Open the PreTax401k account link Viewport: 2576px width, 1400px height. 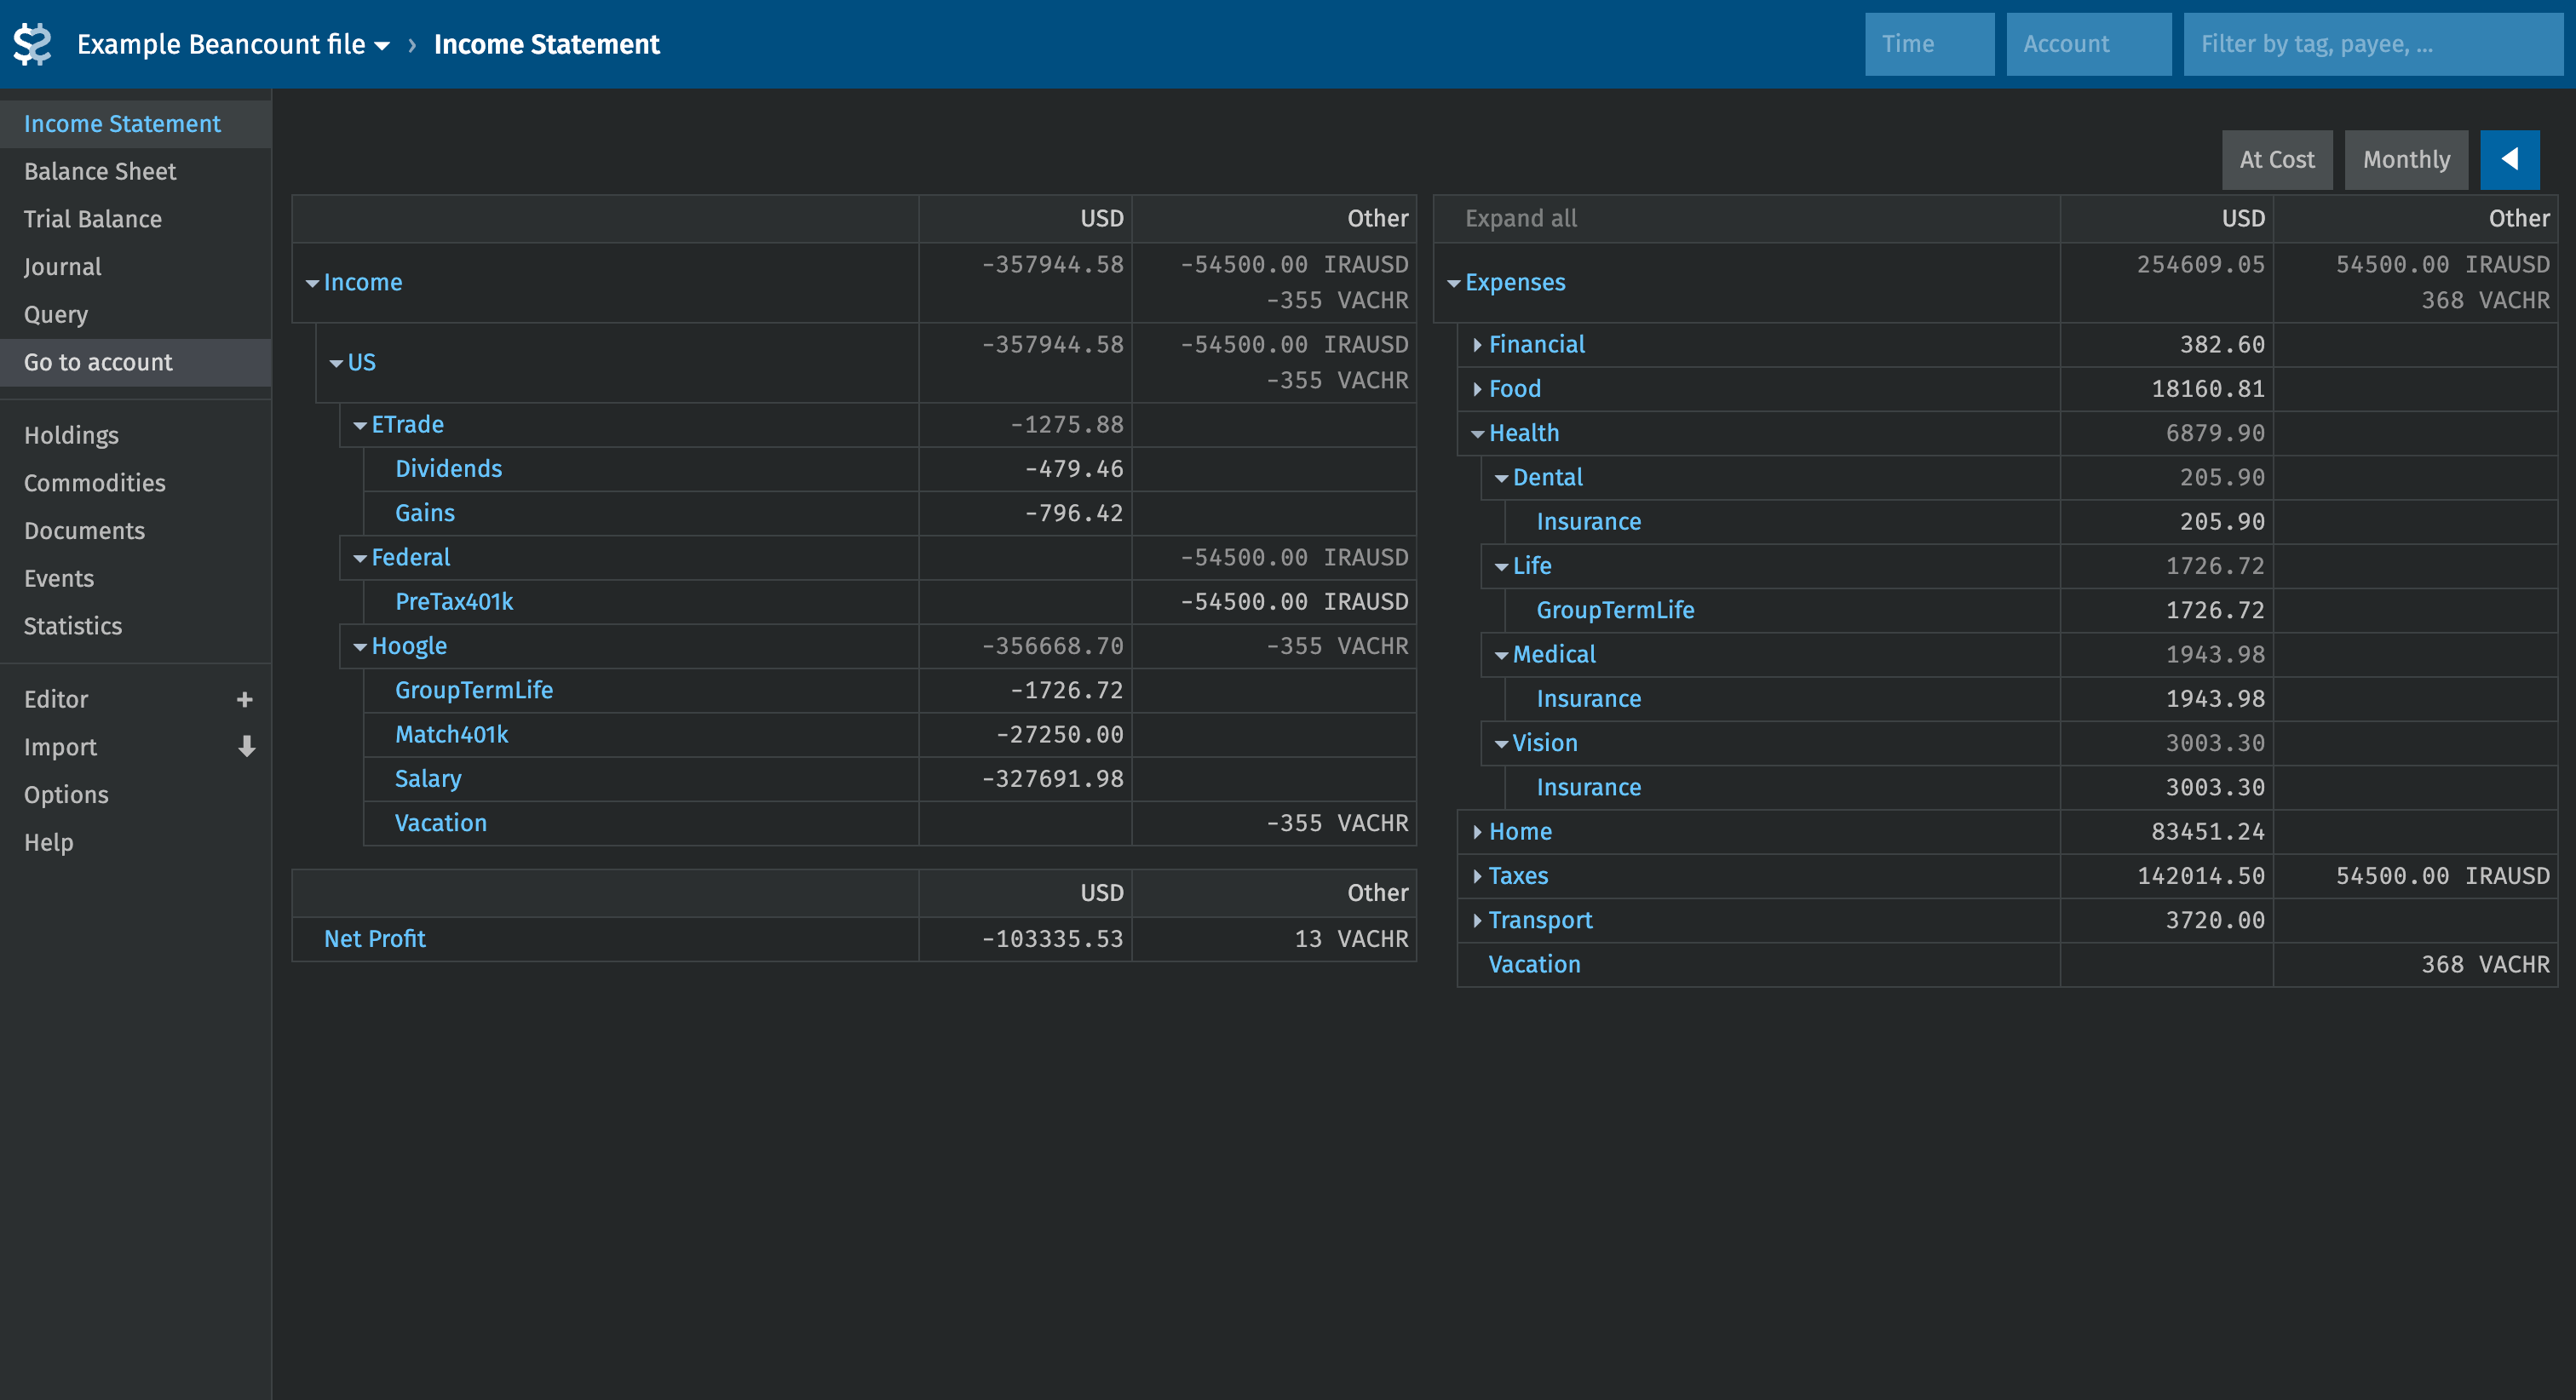(x=454, y=602)
